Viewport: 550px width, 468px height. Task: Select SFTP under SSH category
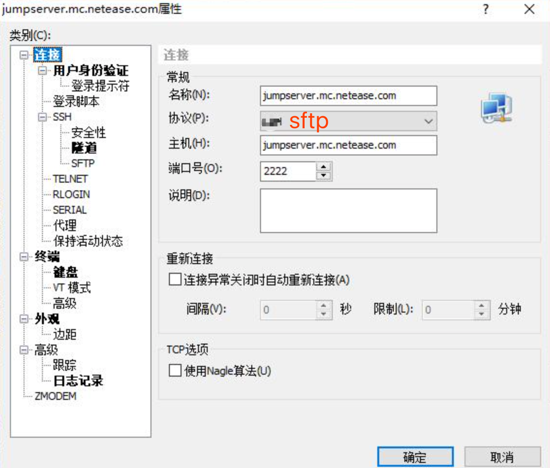pyautogui.click(x=83, y=163)
